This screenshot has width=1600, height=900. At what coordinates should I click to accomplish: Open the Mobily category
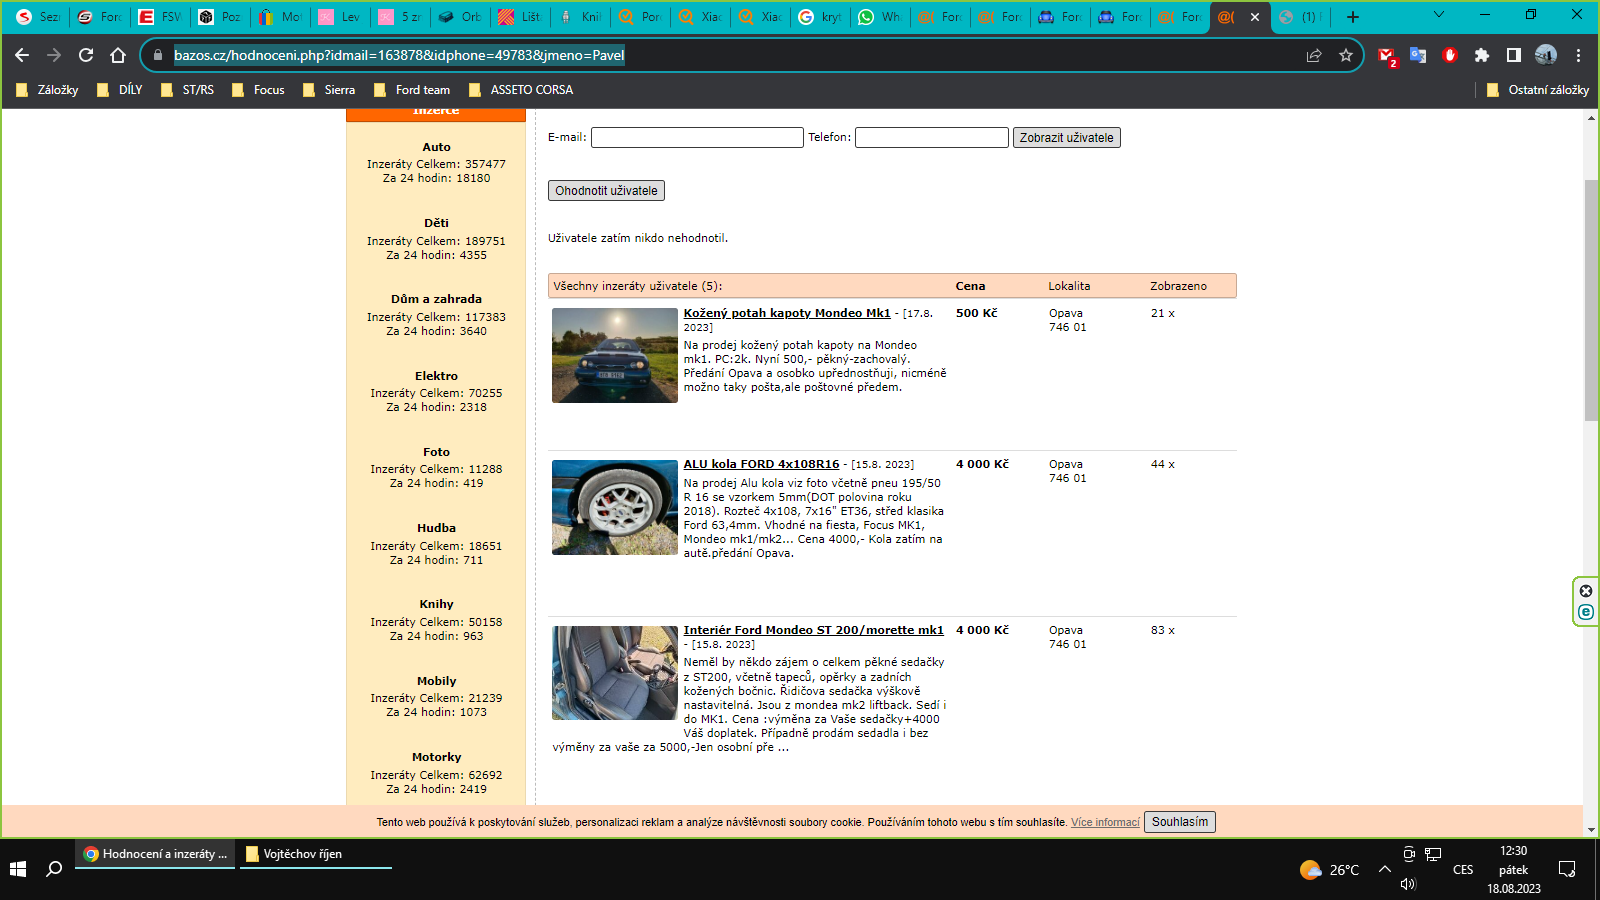click(x=436, y=681)
